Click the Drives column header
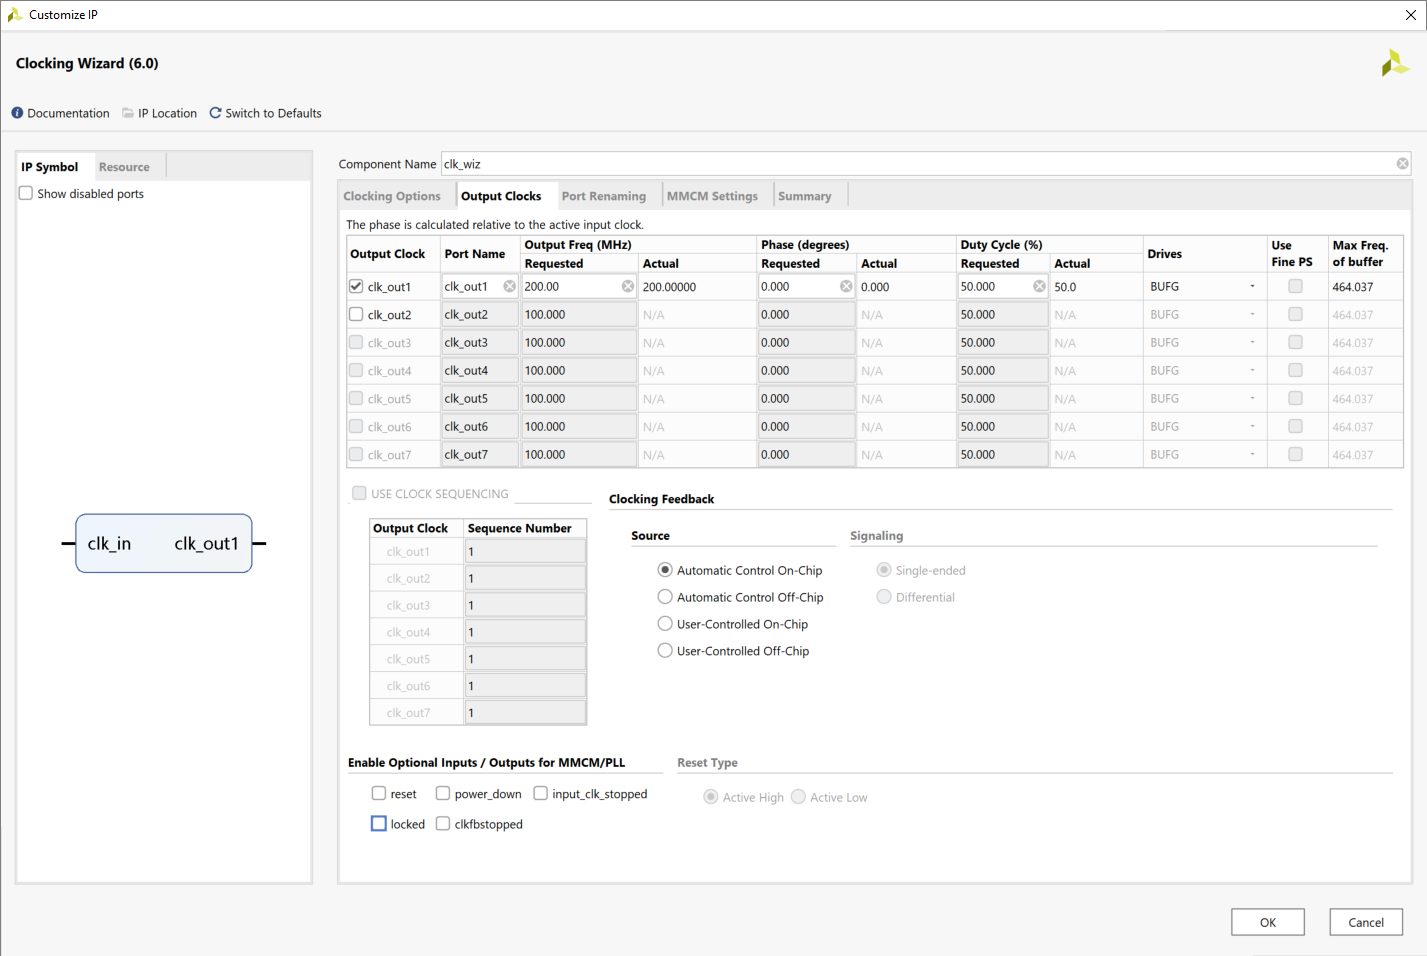 coord(1165,254)
